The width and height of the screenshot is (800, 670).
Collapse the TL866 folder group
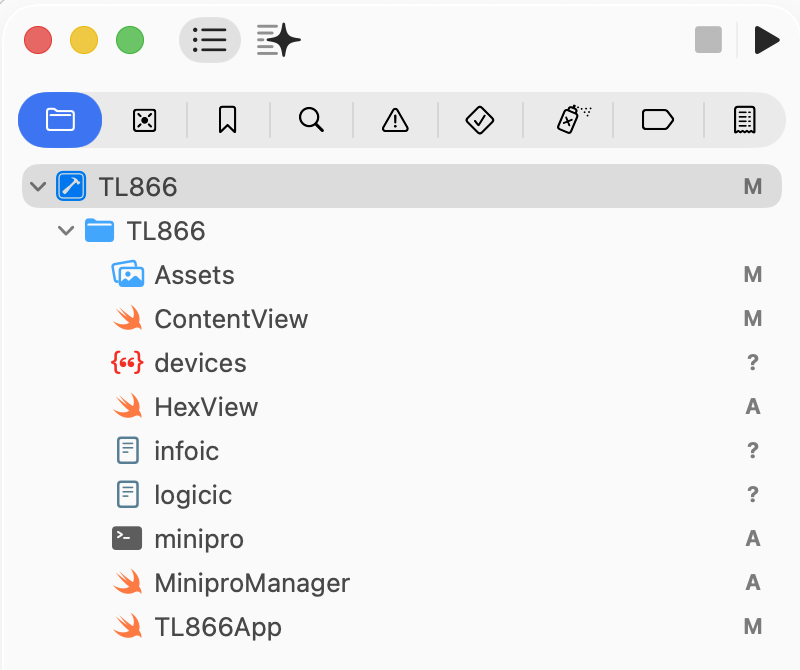click(x=66, y=231)
